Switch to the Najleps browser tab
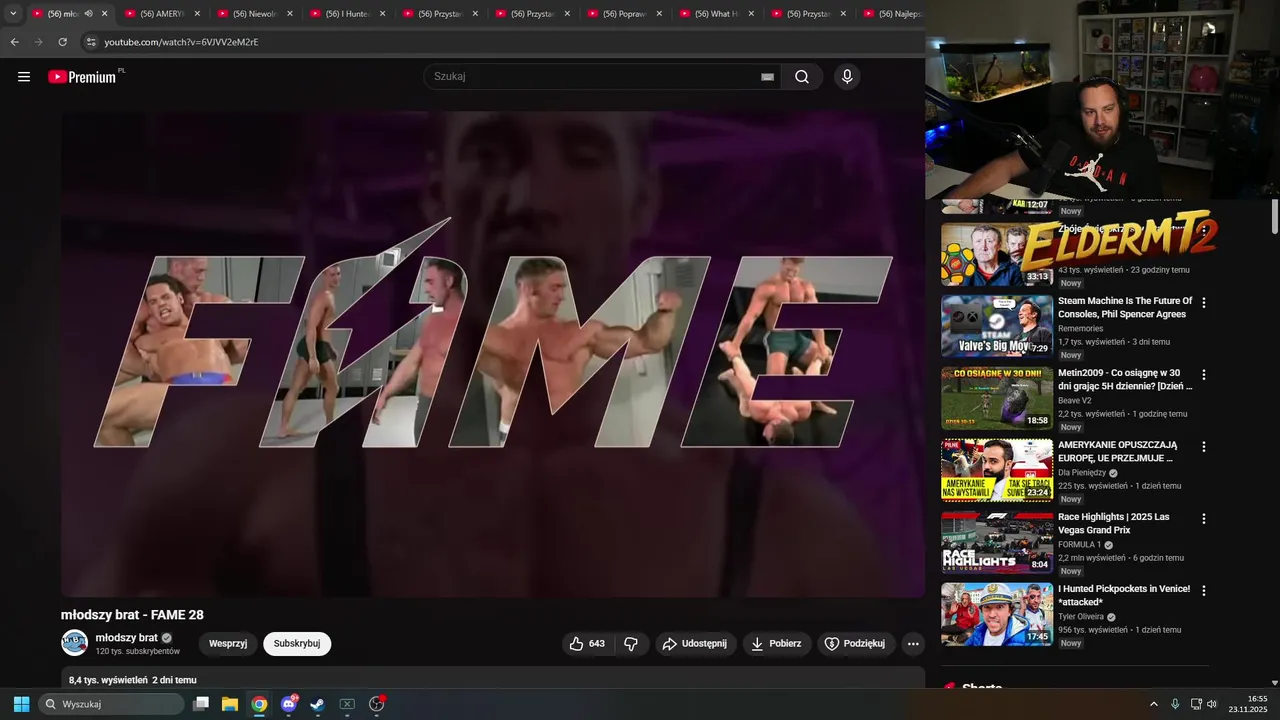 click(x=893, y=14)
